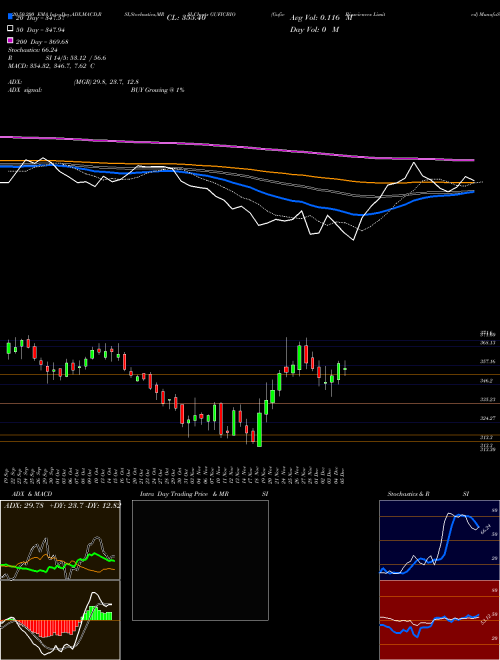This screenshot has height=660, width=500.
Task: Open the ADX indicator chart thumbnail
Action: (60, 540)
